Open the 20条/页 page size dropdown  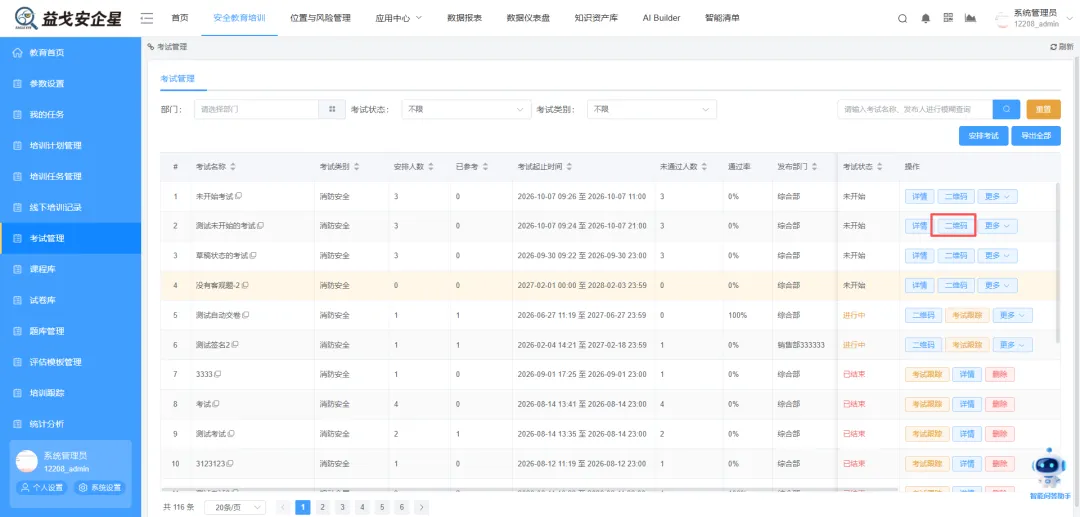[236, 507]
